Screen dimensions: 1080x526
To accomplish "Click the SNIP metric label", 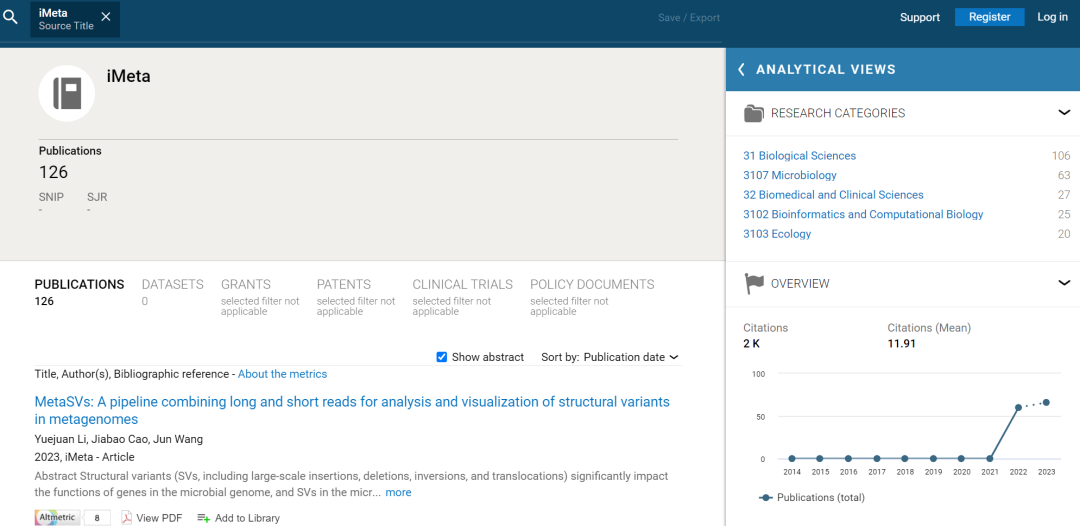I will [x=51, y=197].
